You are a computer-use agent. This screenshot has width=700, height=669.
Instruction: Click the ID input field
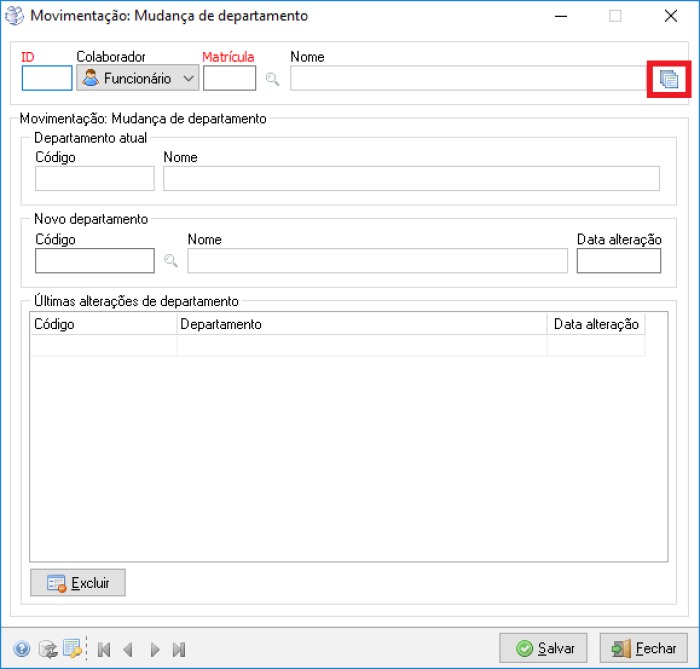[x=47, y=78]
